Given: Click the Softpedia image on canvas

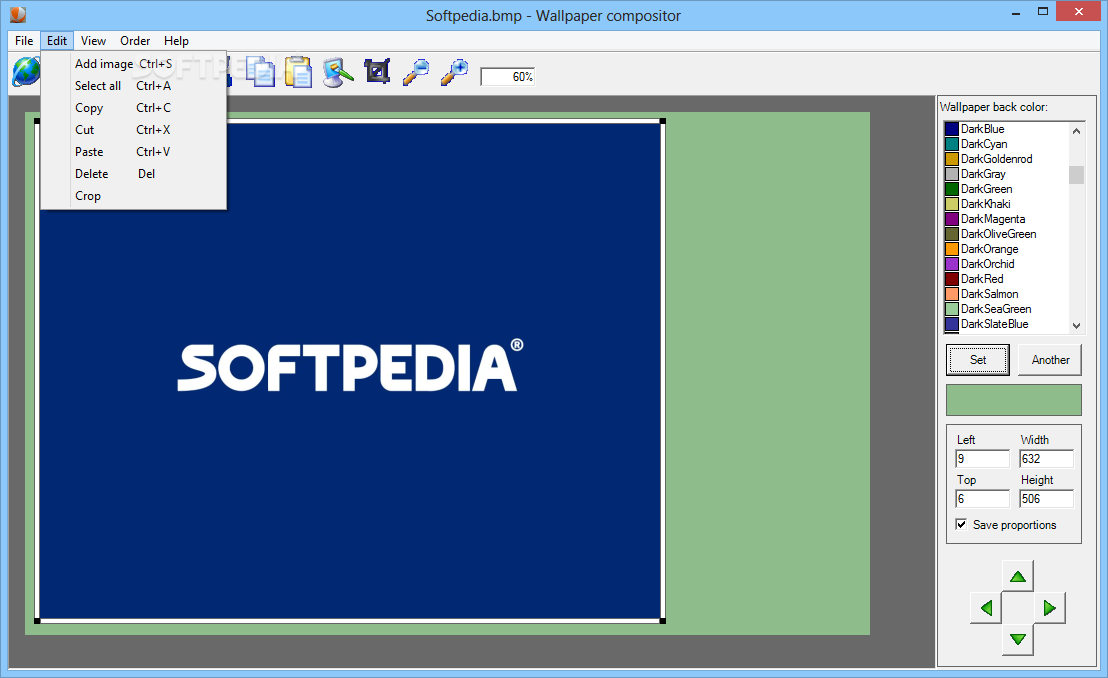Looking at the screenshot, I should [350, 371].
